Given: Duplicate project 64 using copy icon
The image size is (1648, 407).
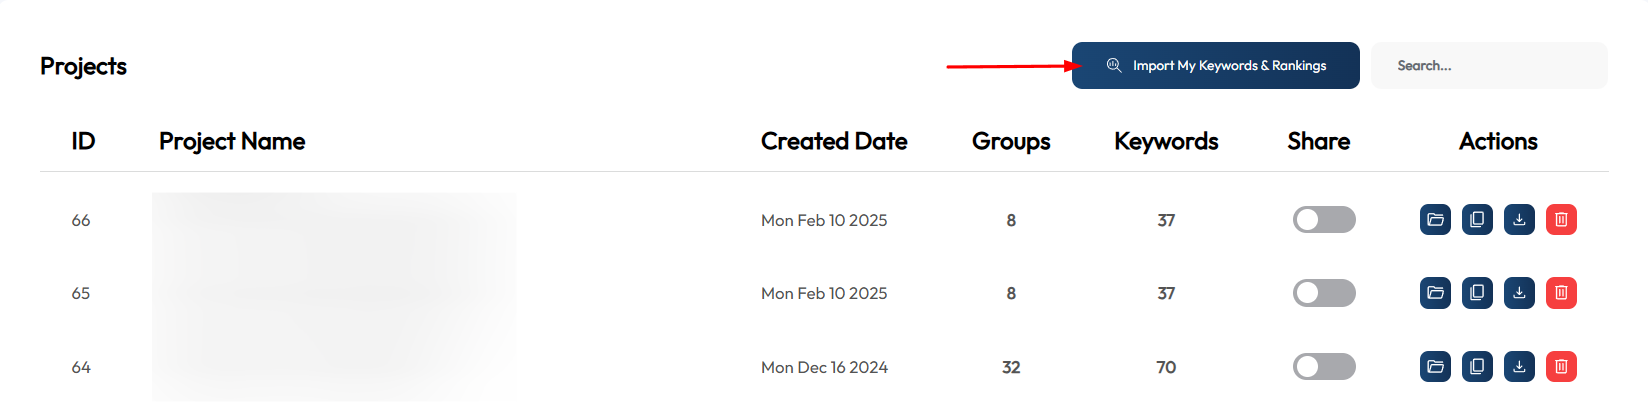Looking at the screenshot, I should (1477, 366).
